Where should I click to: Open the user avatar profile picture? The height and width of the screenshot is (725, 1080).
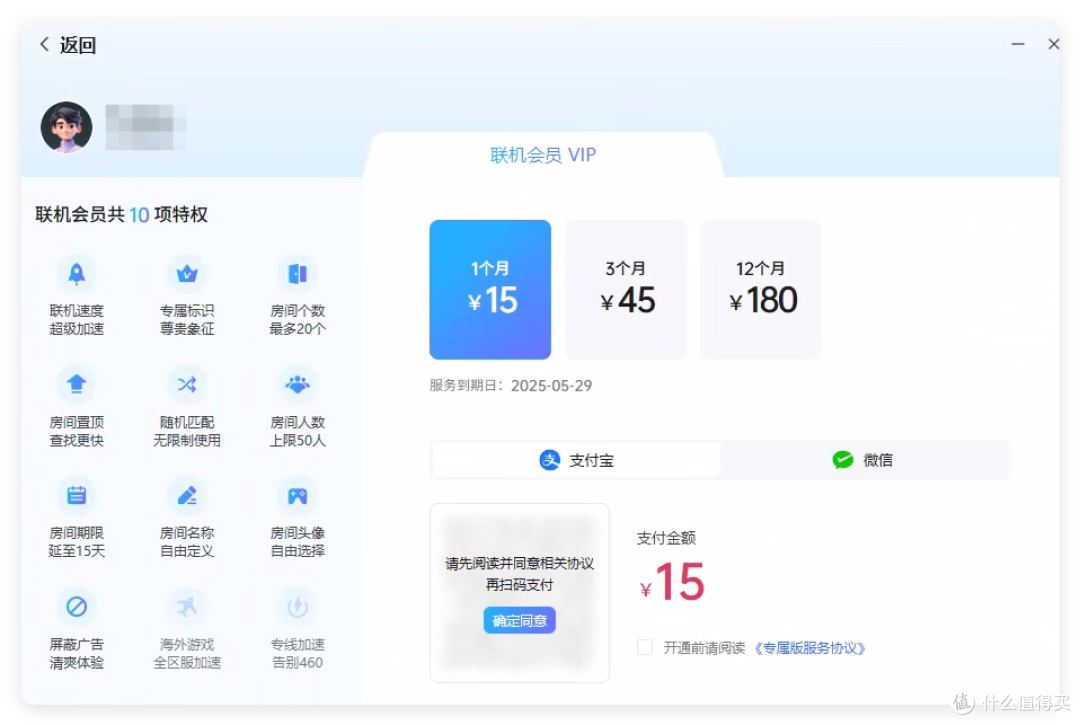point(67,127)
